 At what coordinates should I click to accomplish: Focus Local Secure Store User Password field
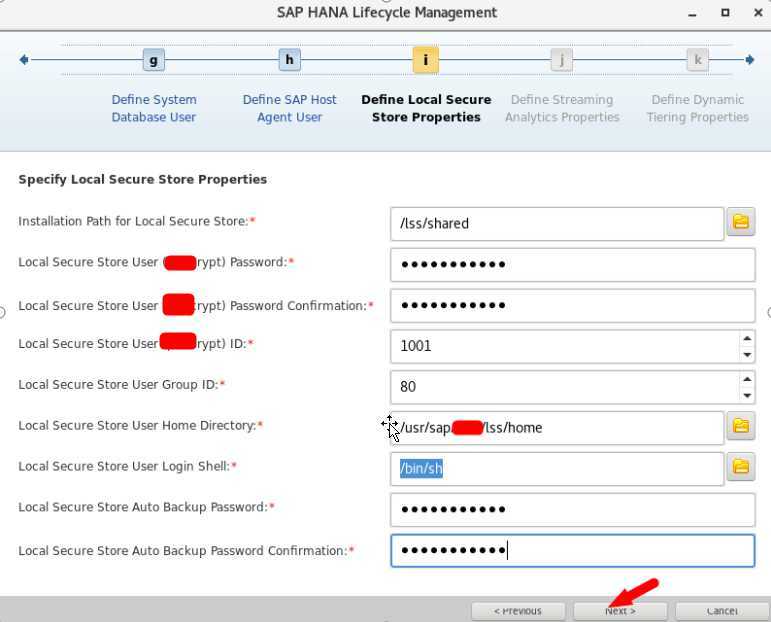point(572,265)
